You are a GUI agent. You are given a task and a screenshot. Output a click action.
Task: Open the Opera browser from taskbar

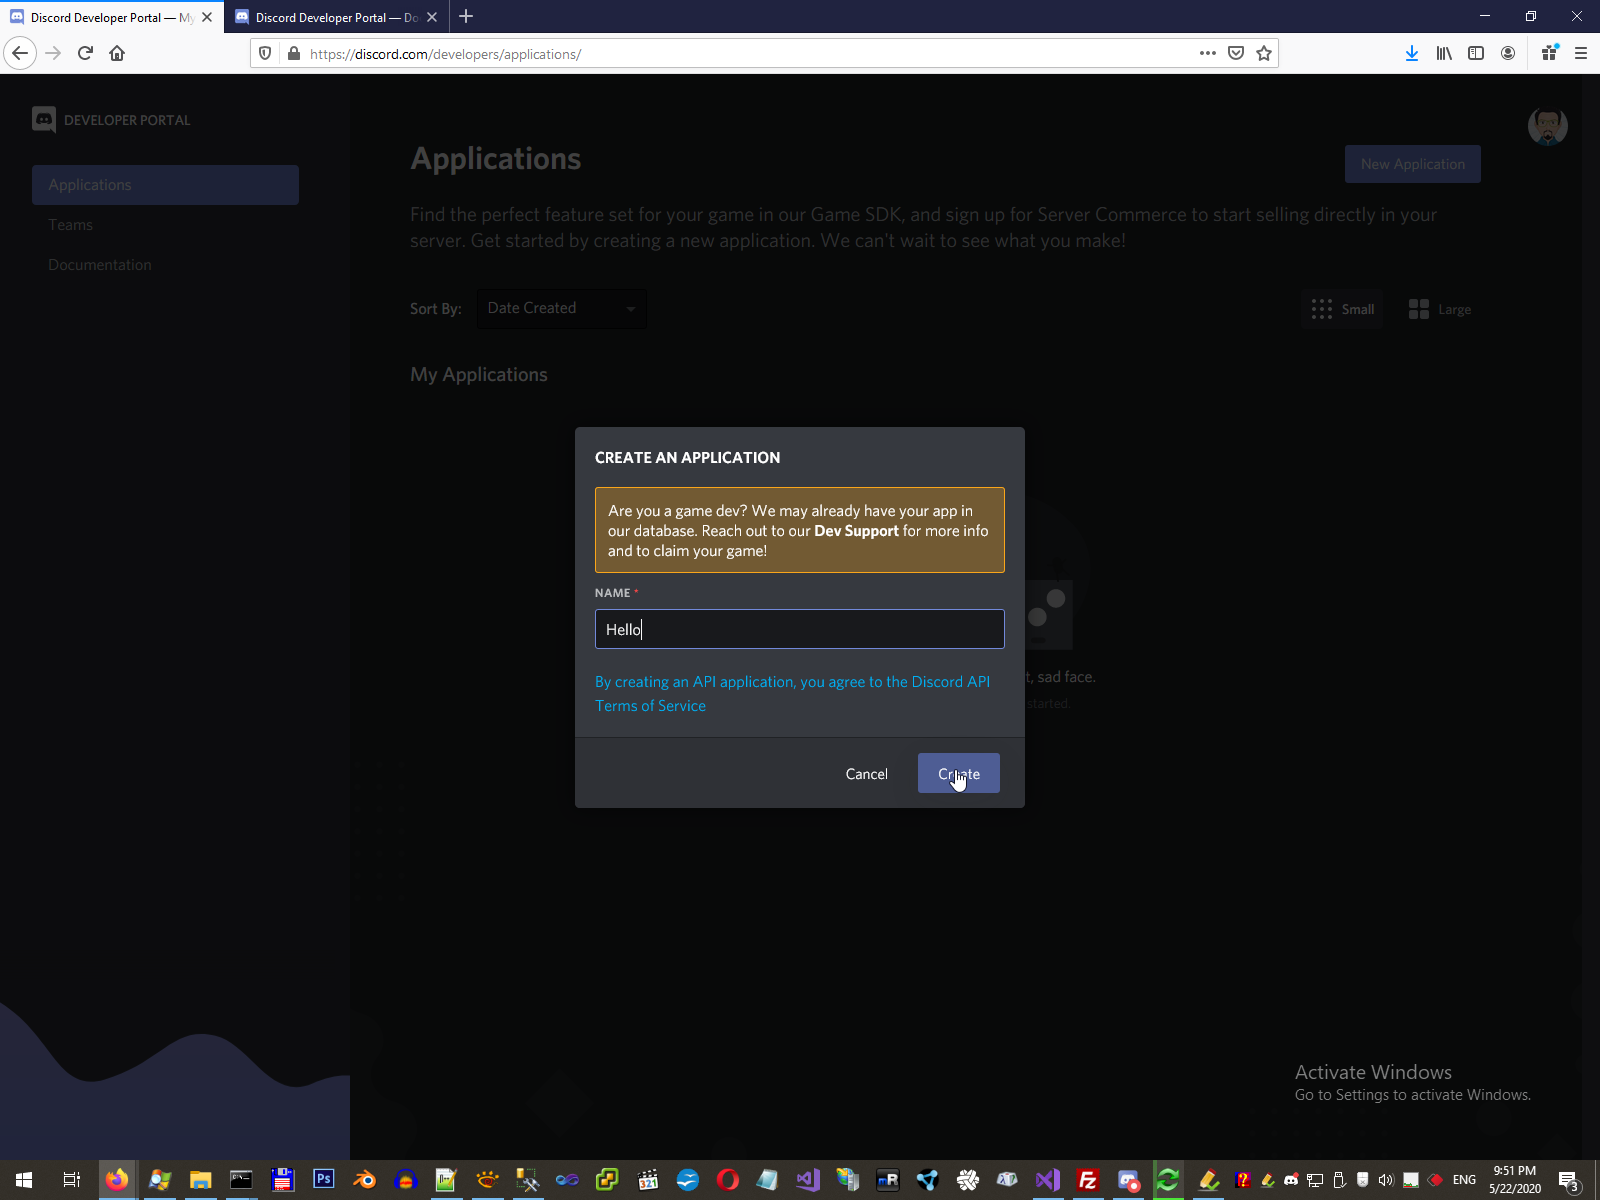(x=728, y=1179)
